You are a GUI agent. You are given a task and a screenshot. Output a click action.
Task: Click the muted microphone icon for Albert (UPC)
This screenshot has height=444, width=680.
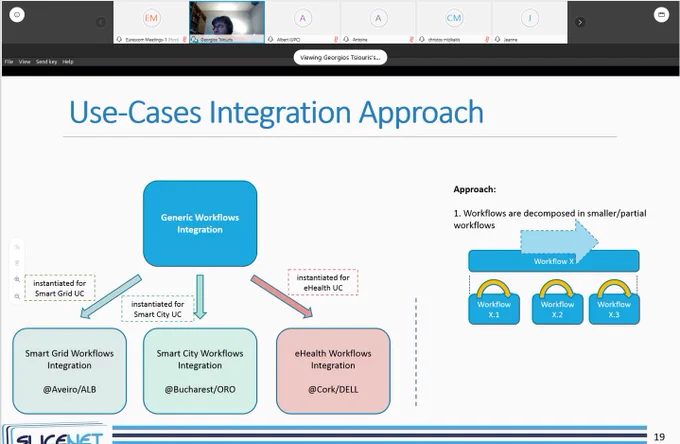tap(336, 39)
